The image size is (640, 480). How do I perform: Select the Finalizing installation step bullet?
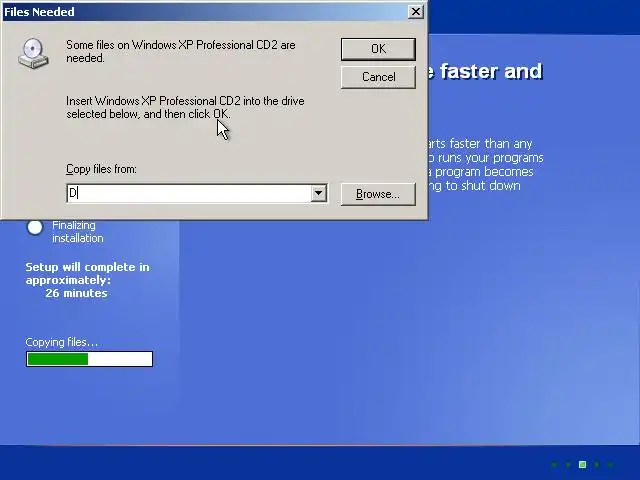[x=35, y=227]
